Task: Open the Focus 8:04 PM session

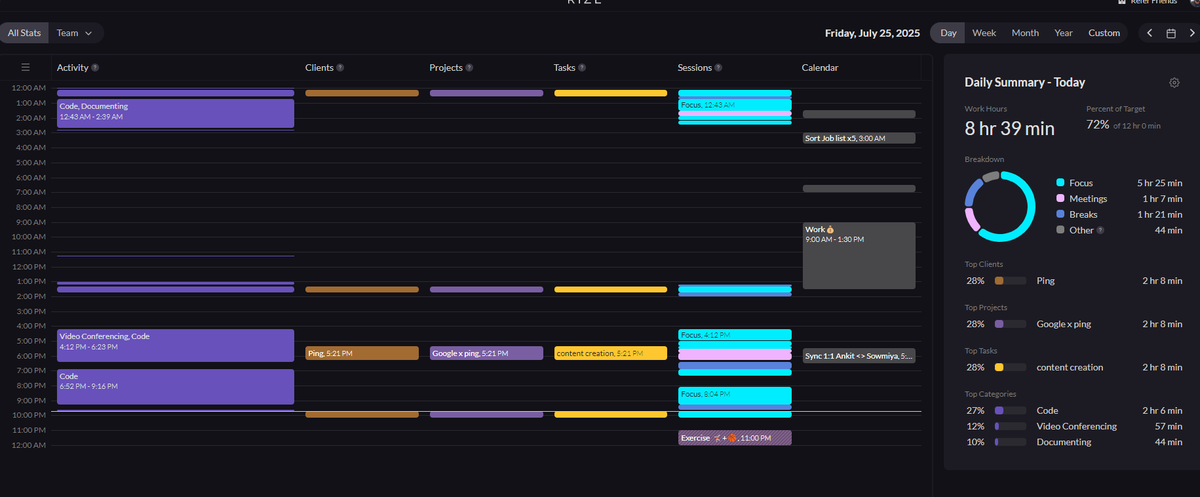Action: point(734,394)
